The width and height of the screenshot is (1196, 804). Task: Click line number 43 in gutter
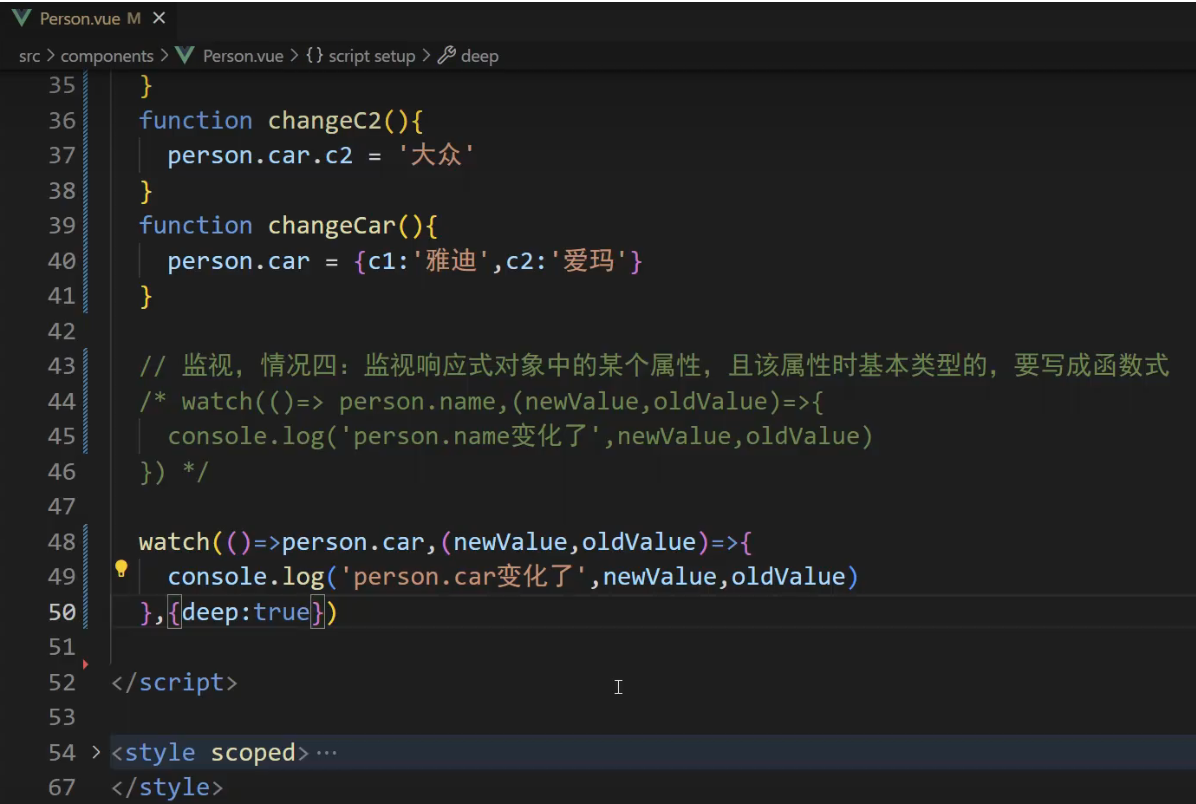click(62, 365)
